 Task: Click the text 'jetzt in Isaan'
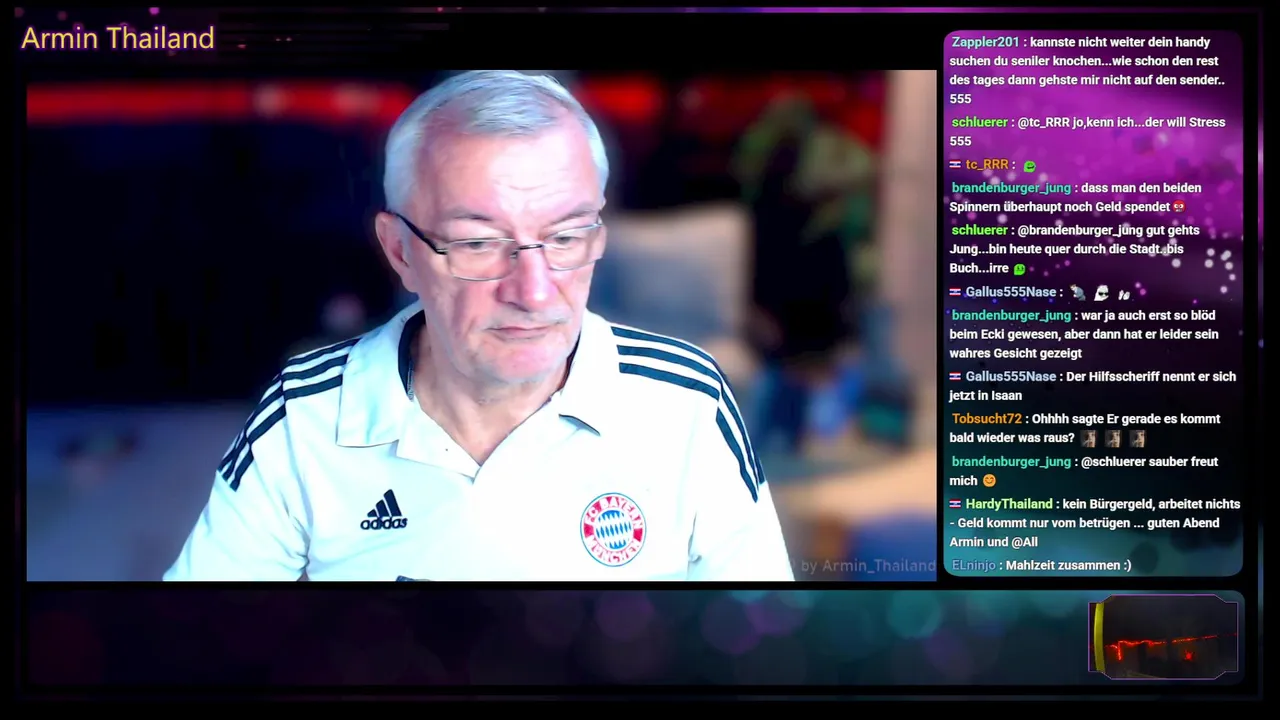(985, 396)
